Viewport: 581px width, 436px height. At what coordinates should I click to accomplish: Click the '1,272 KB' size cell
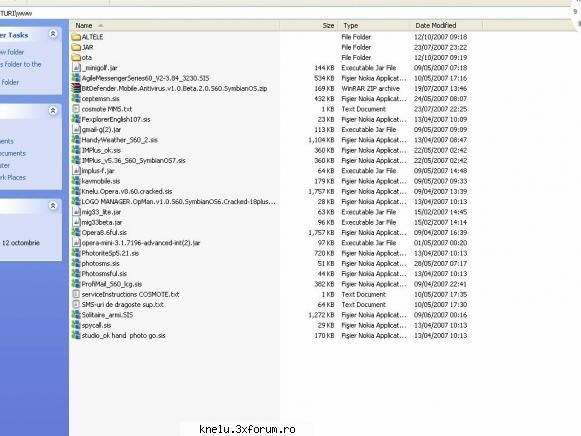pos(321,315)
